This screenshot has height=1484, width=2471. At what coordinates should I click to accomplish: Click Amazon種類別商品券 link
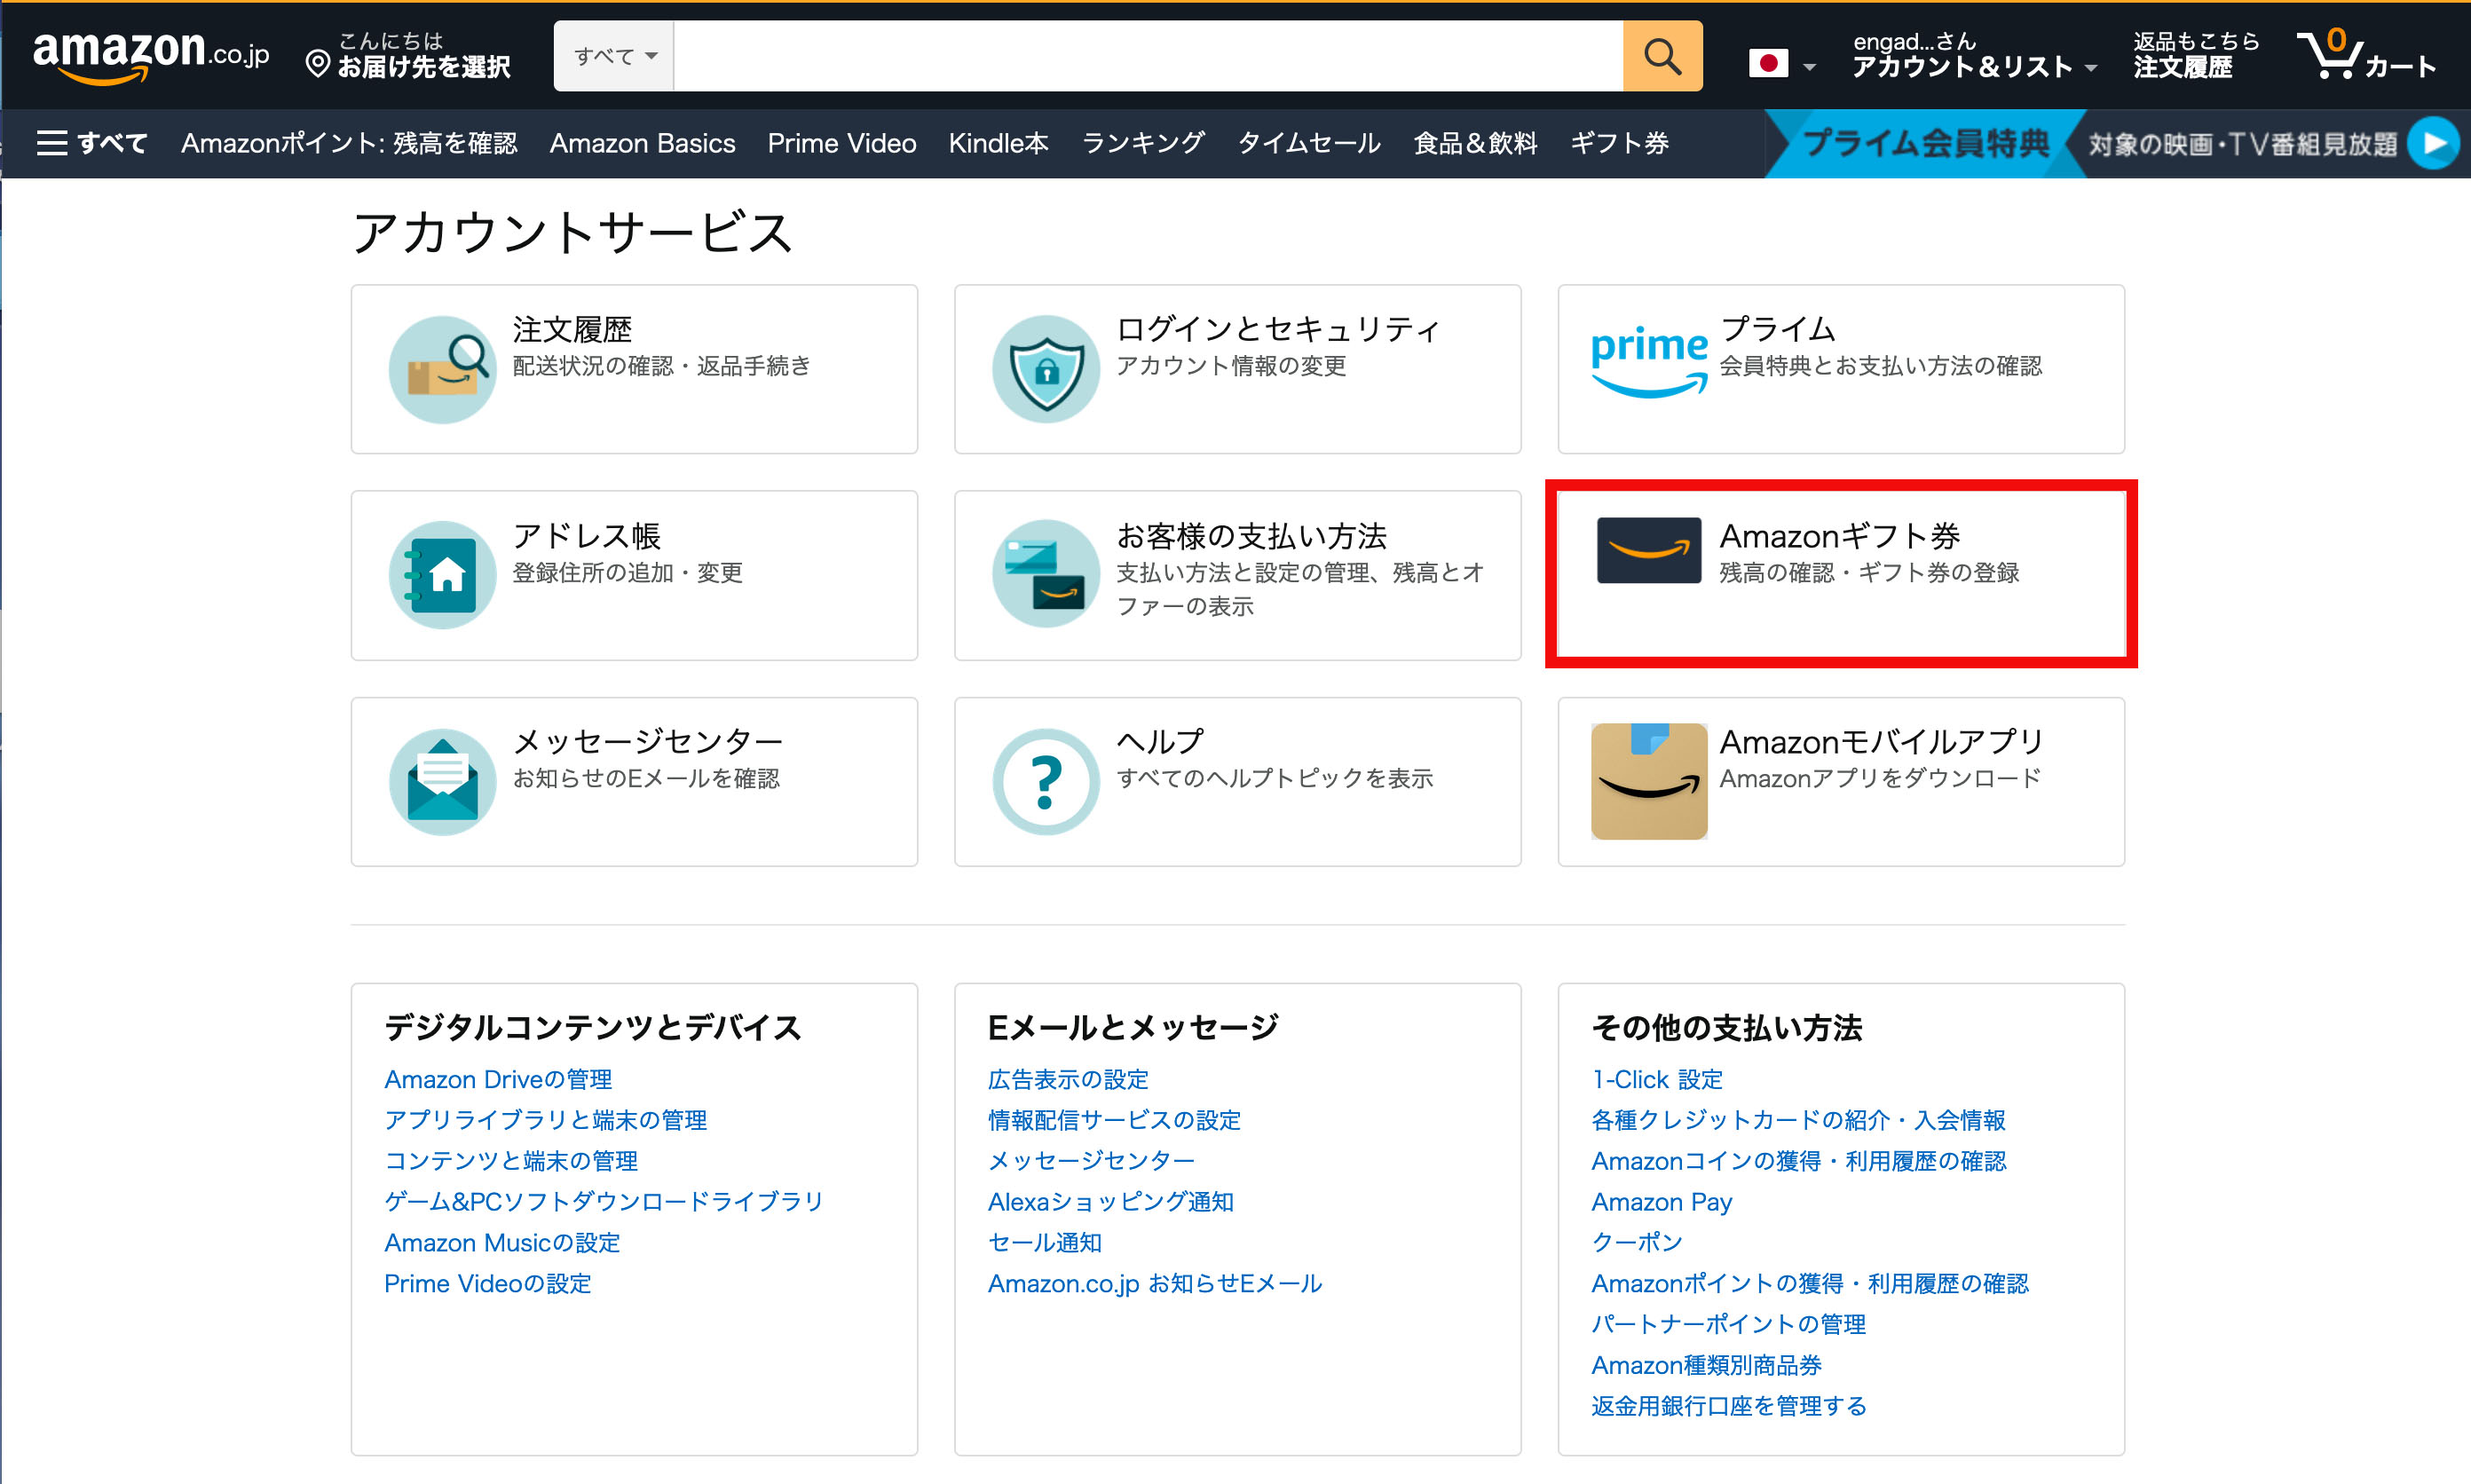tap(1706, 1366)
